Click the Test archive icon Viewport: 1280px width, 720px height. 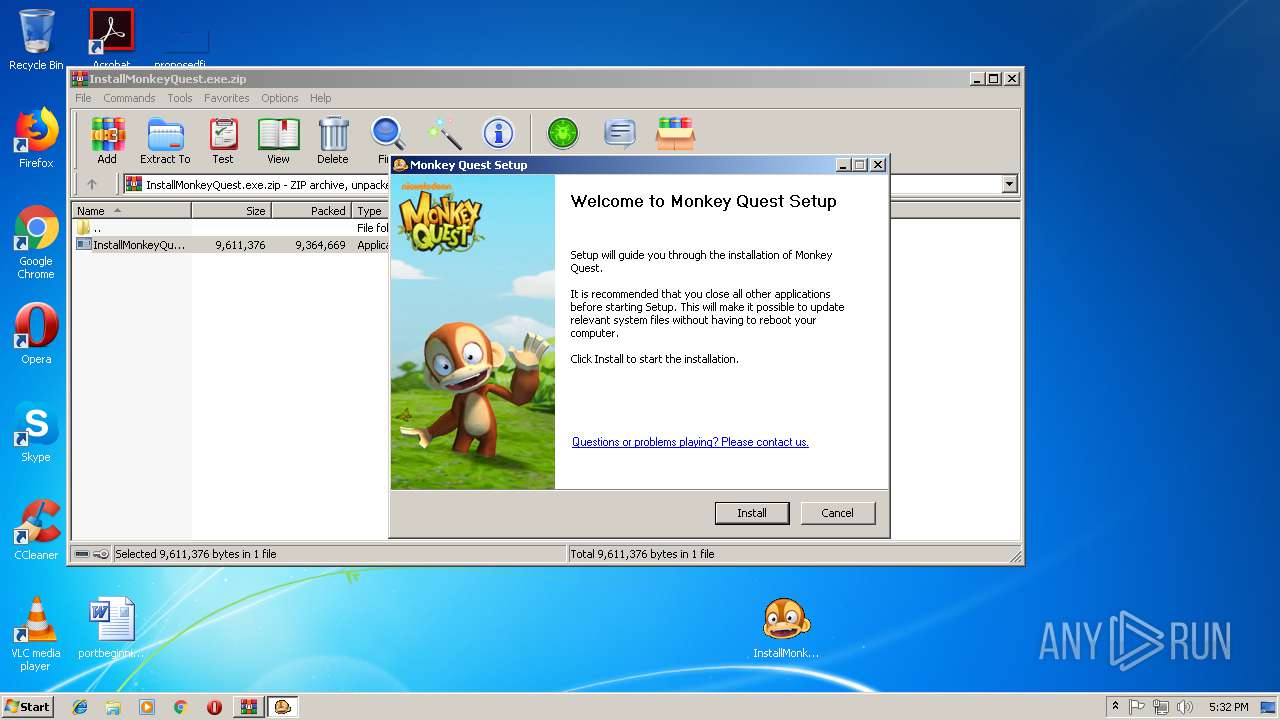coord(223,140)
